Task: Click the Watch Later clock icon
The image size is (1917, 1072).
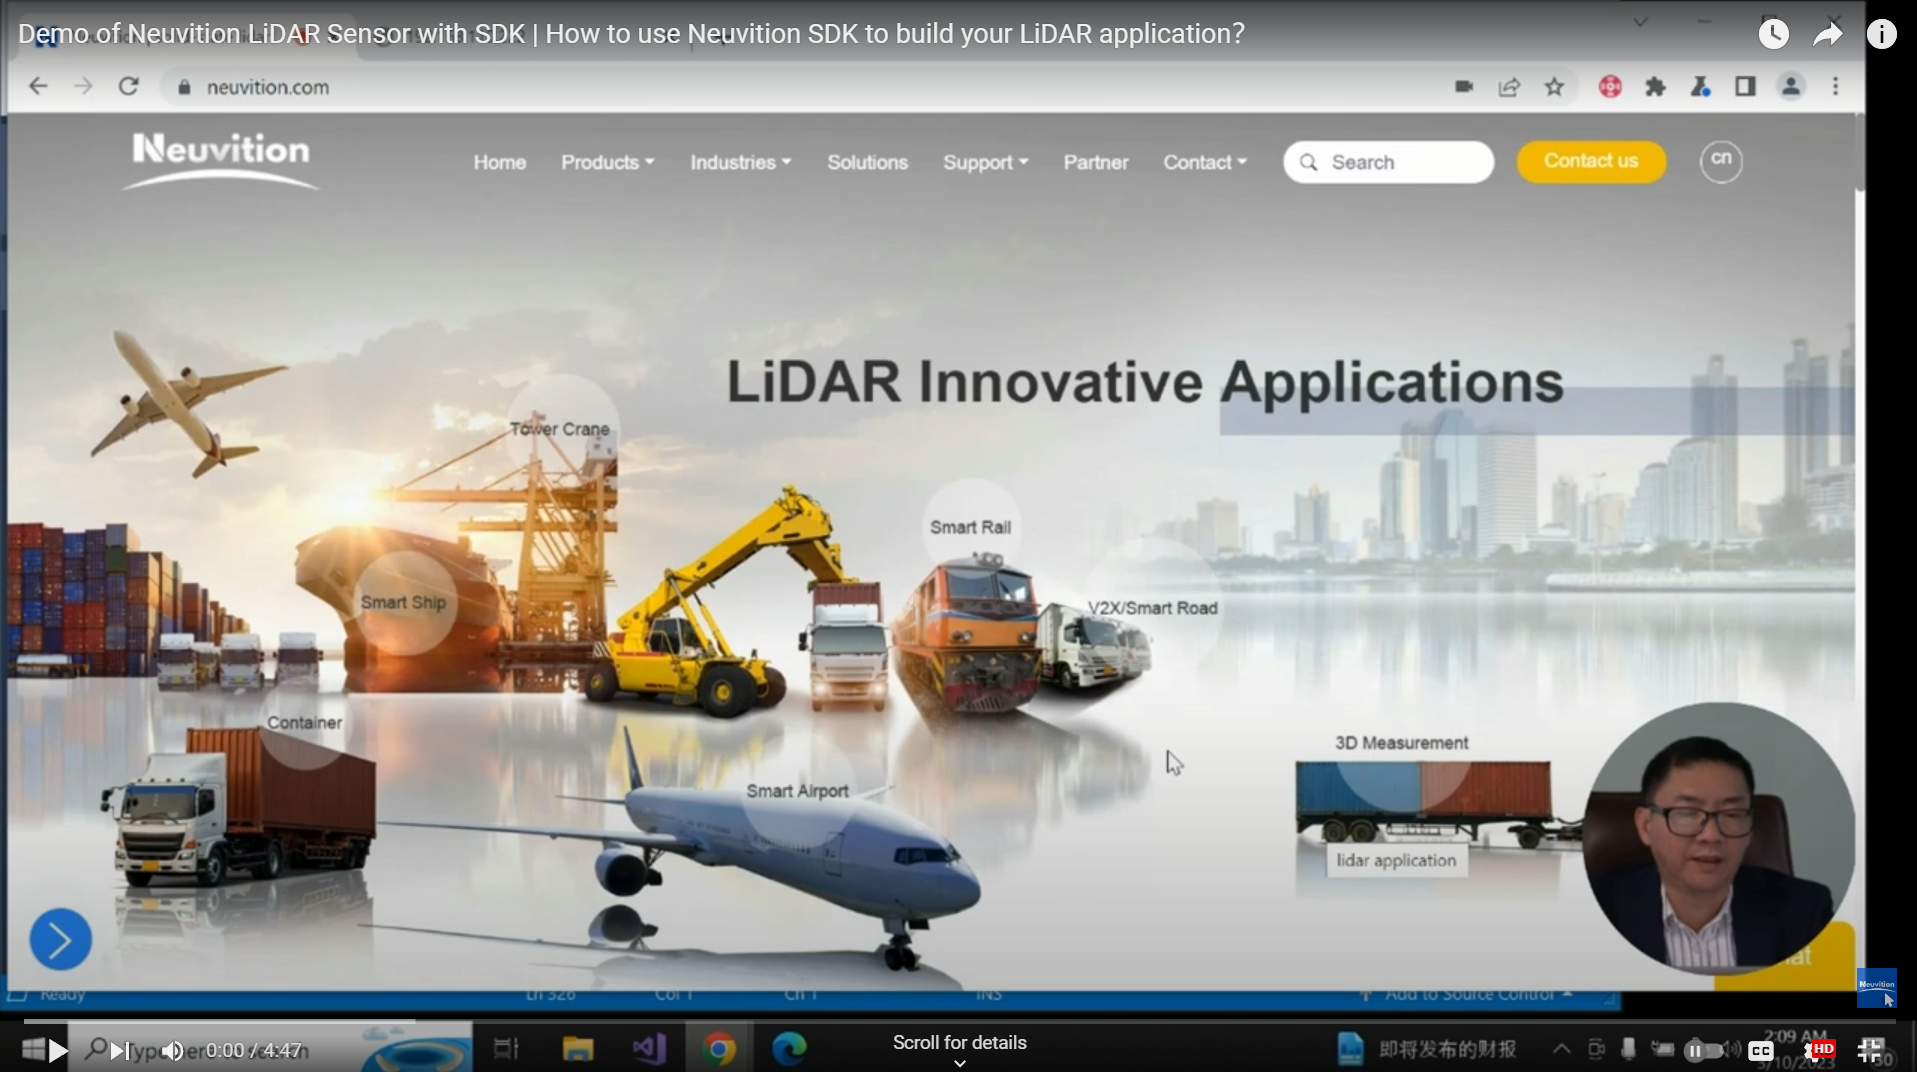Action: [x=1773, y=34]
